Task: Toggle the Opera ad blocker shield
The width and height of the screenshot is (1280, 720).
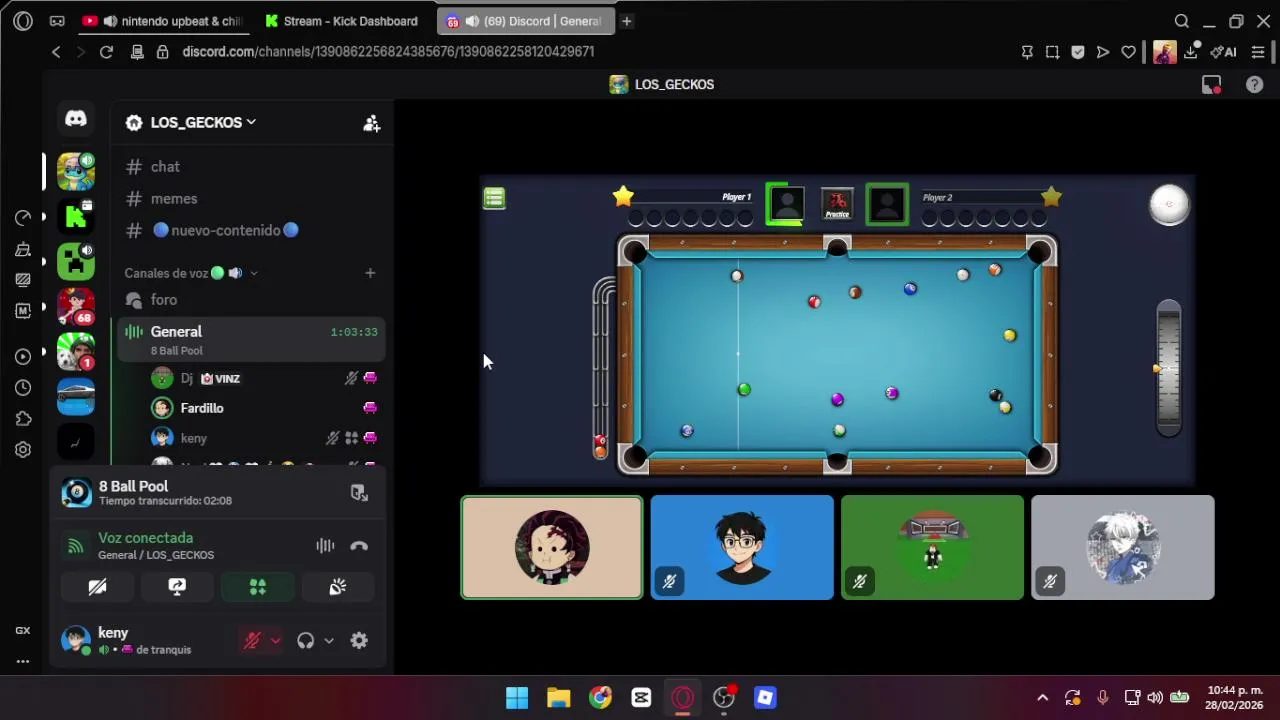Action: (1077, 52)
